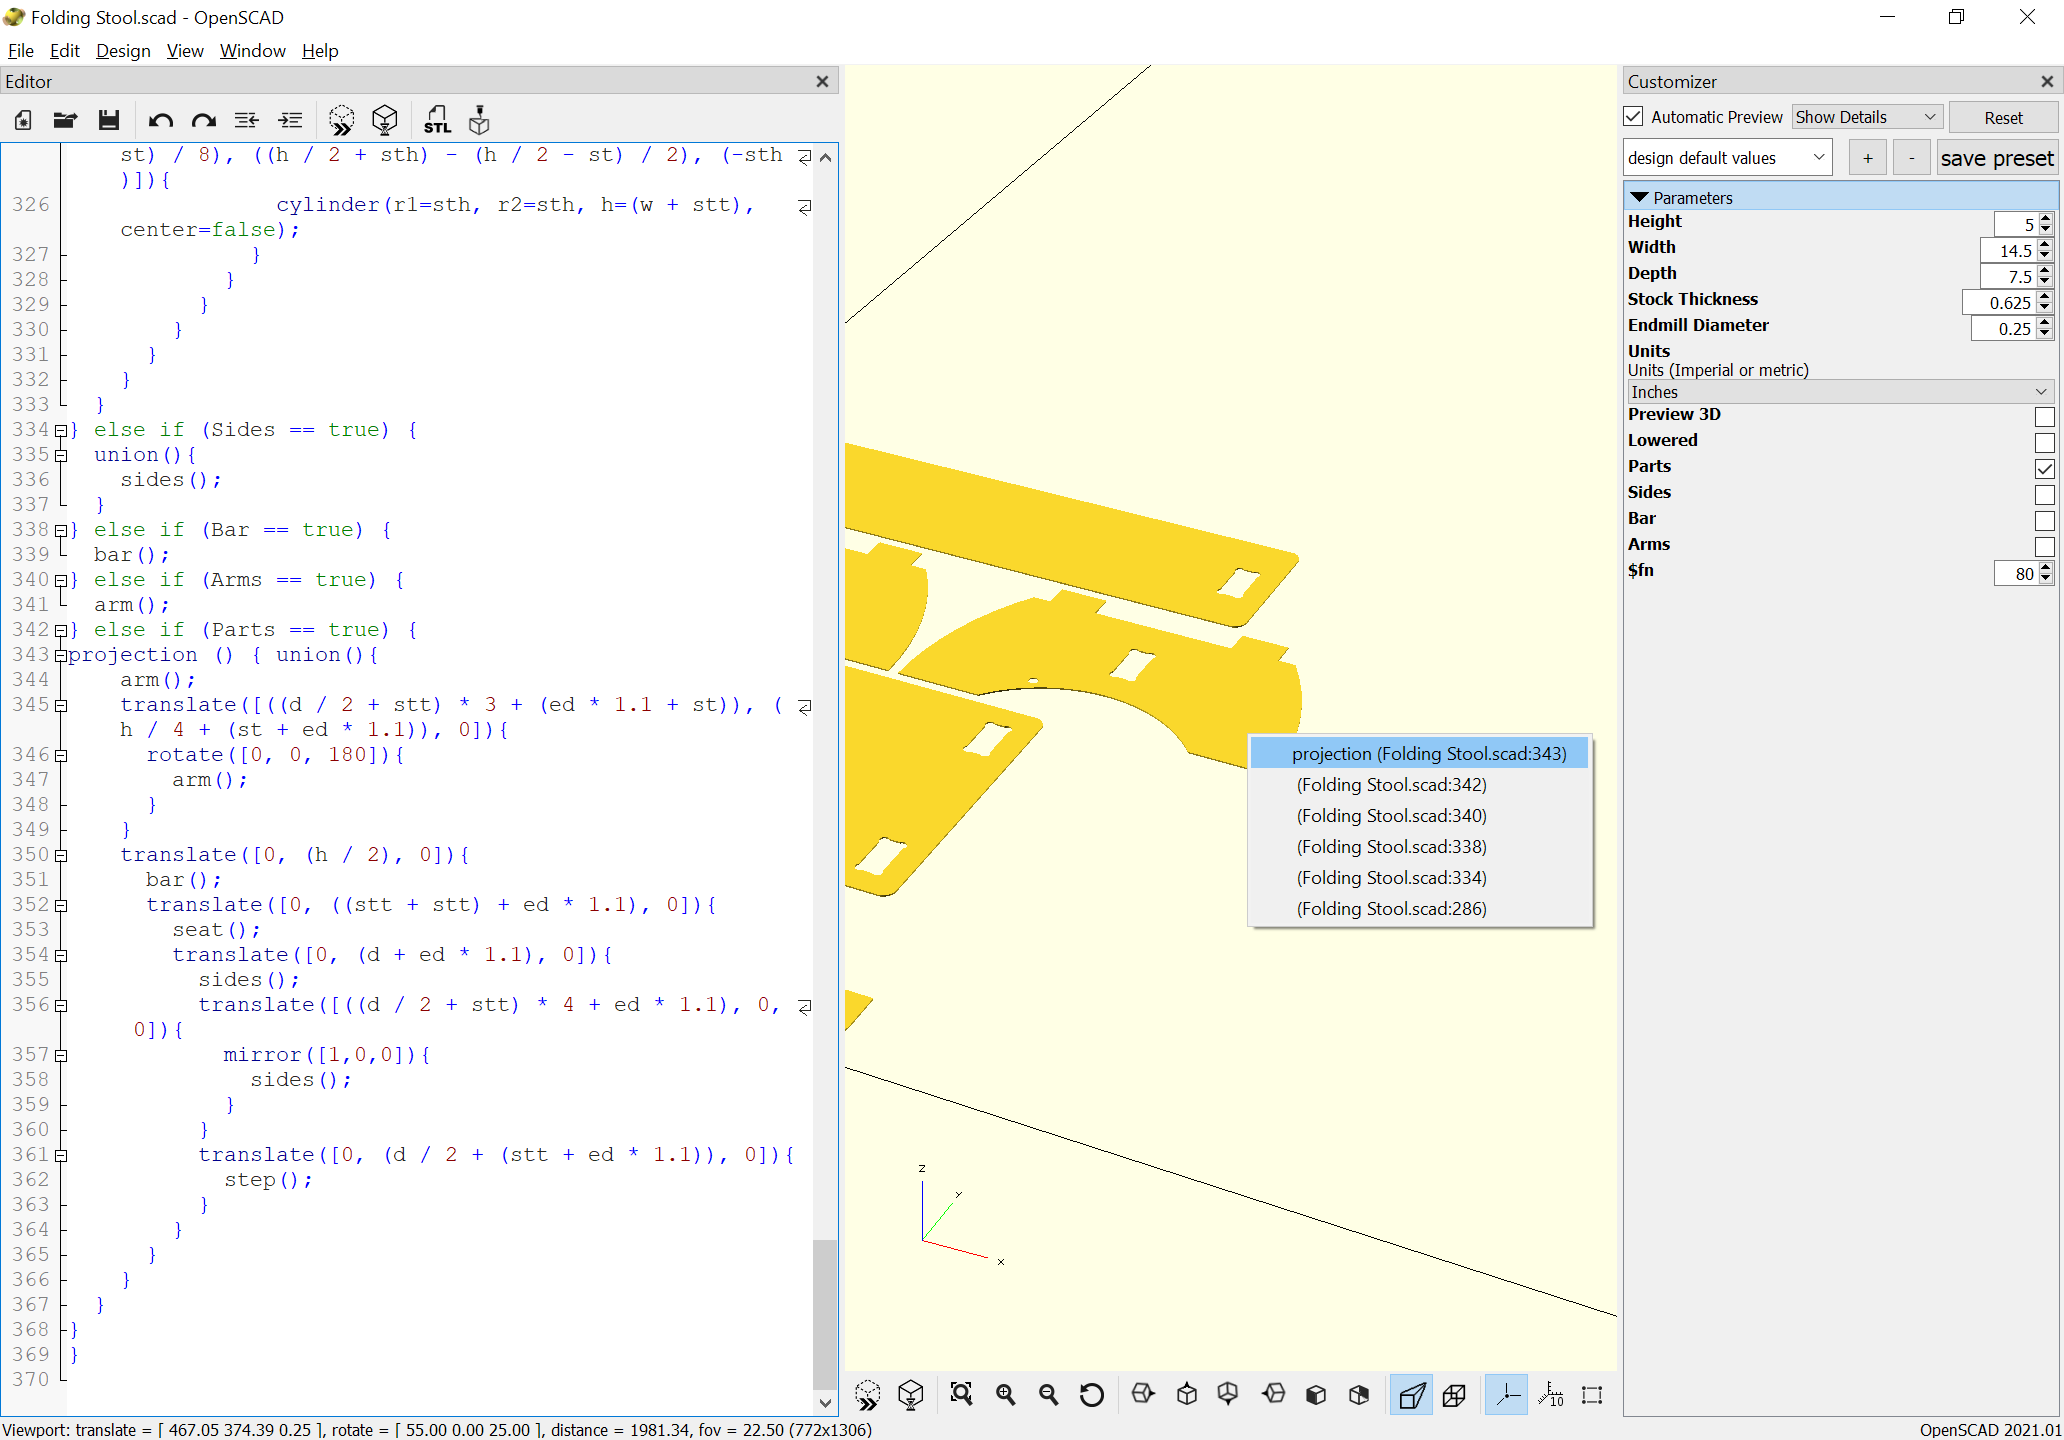Click the Stock Thickness value field
The image size is (2064, 1440).
(1998, 302)
